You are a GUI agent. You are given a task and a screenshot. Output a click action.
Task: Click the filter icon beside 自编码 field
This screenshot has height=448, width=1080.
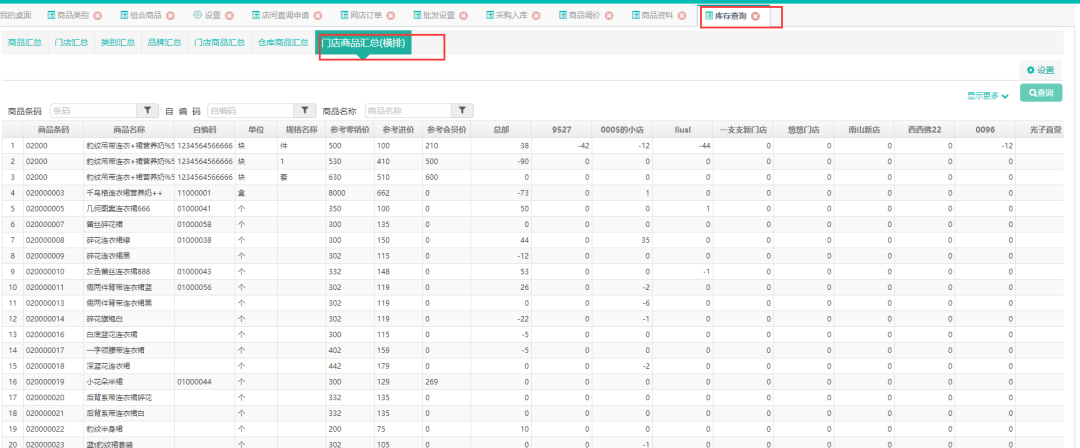click(x=304, y=110)
